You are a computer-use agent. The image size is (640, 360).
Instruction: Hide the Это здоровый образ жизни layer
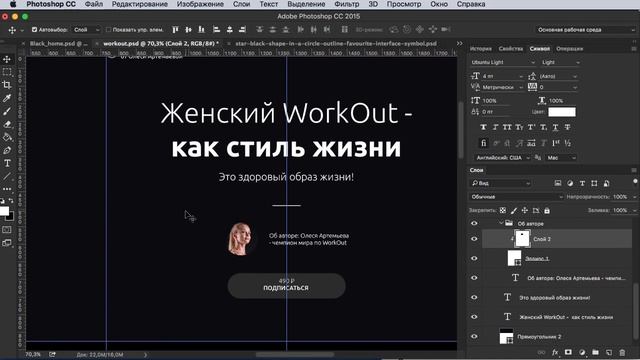474,298
